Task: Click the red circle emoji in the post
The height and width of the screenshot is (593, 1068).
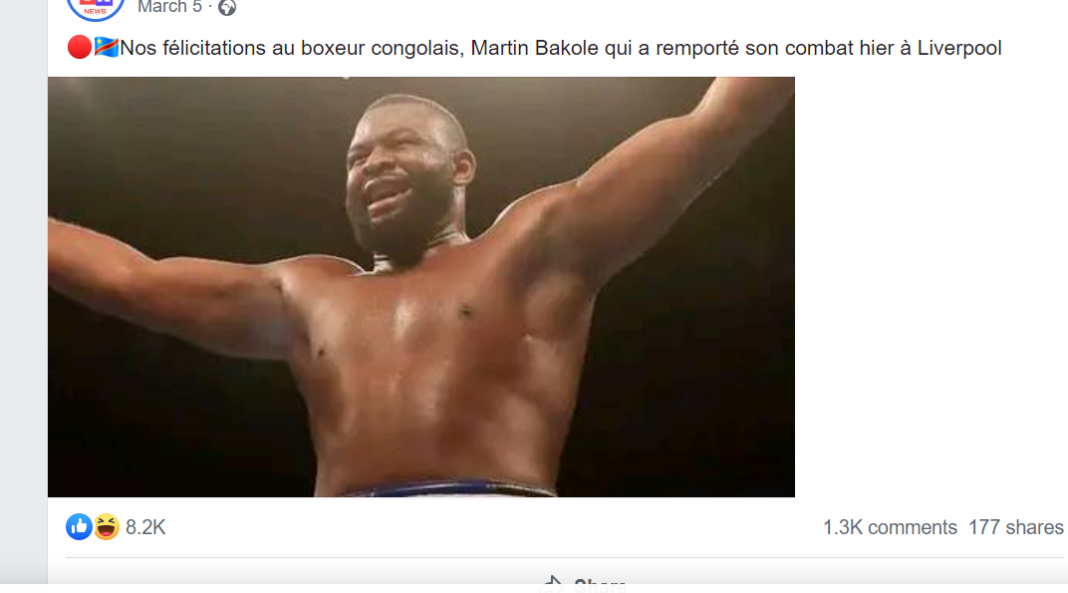Action: pos(79,47)
